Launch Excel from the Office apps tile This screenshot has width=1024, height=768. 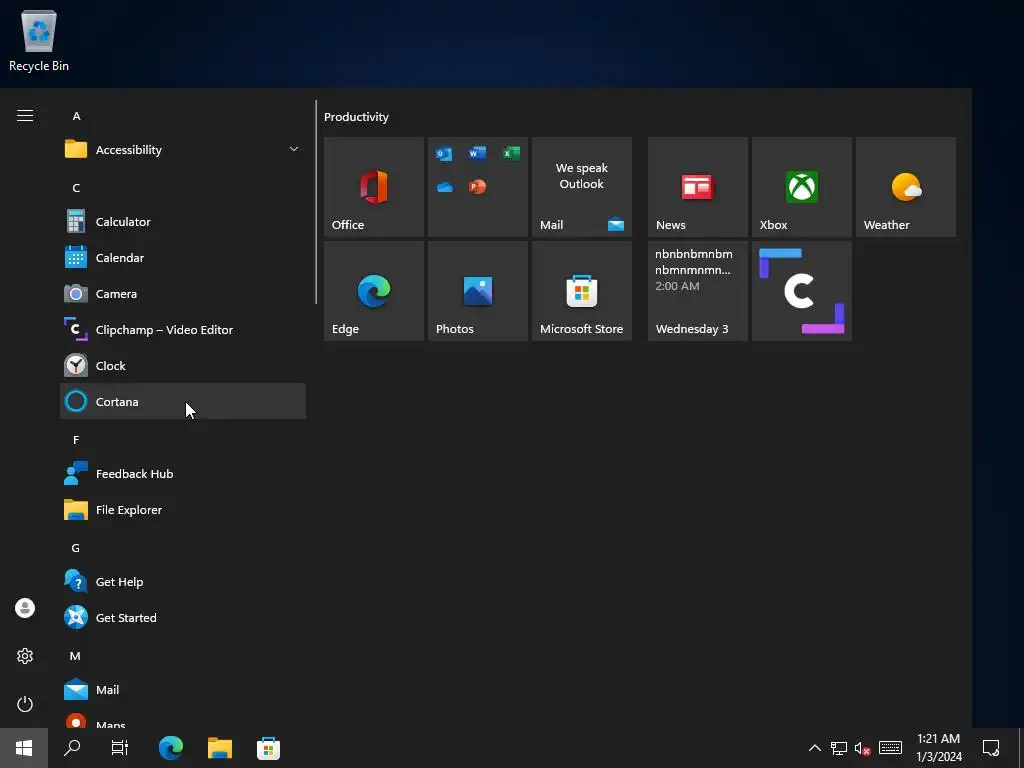click(511, 153)
